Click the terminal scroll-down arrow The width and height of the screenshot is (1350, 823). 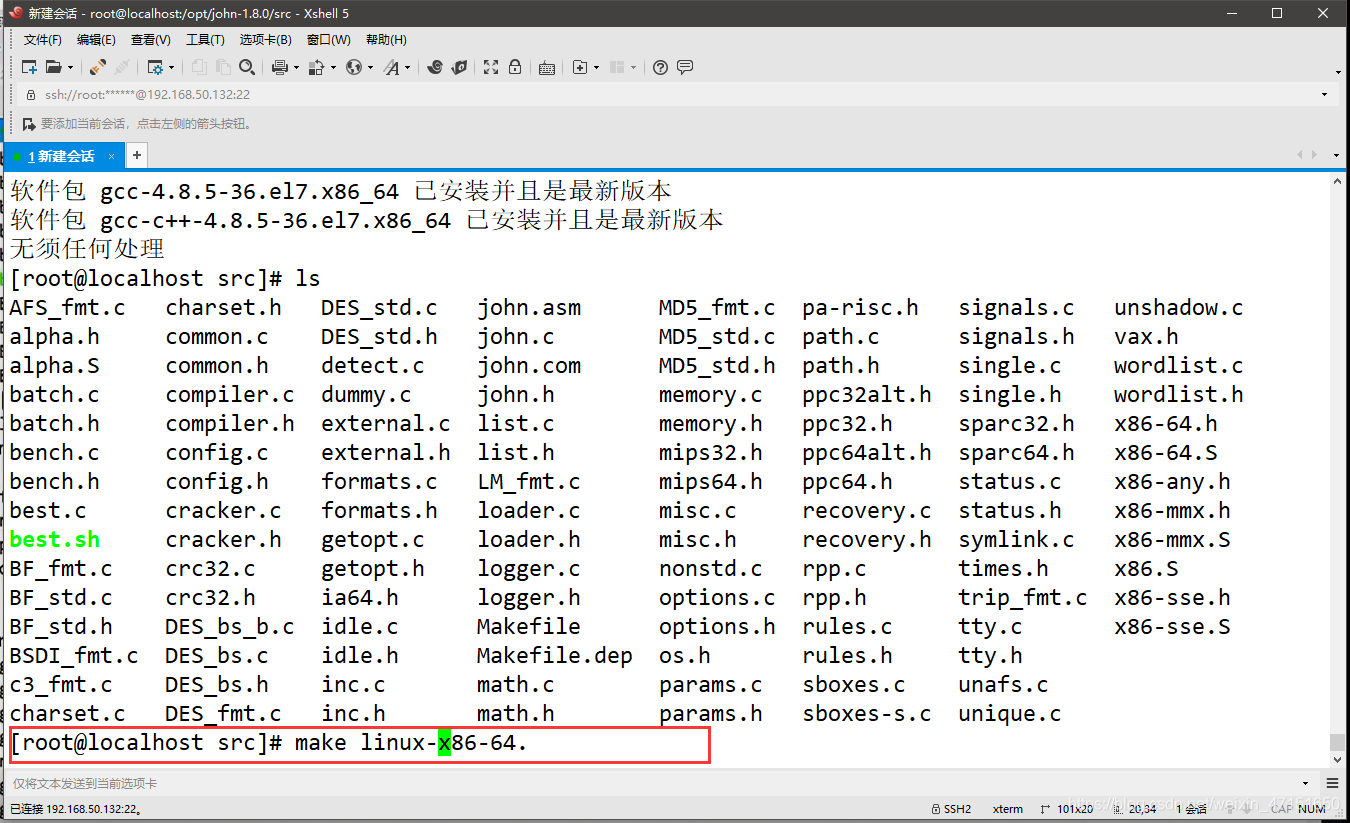tap(1337, 760)
